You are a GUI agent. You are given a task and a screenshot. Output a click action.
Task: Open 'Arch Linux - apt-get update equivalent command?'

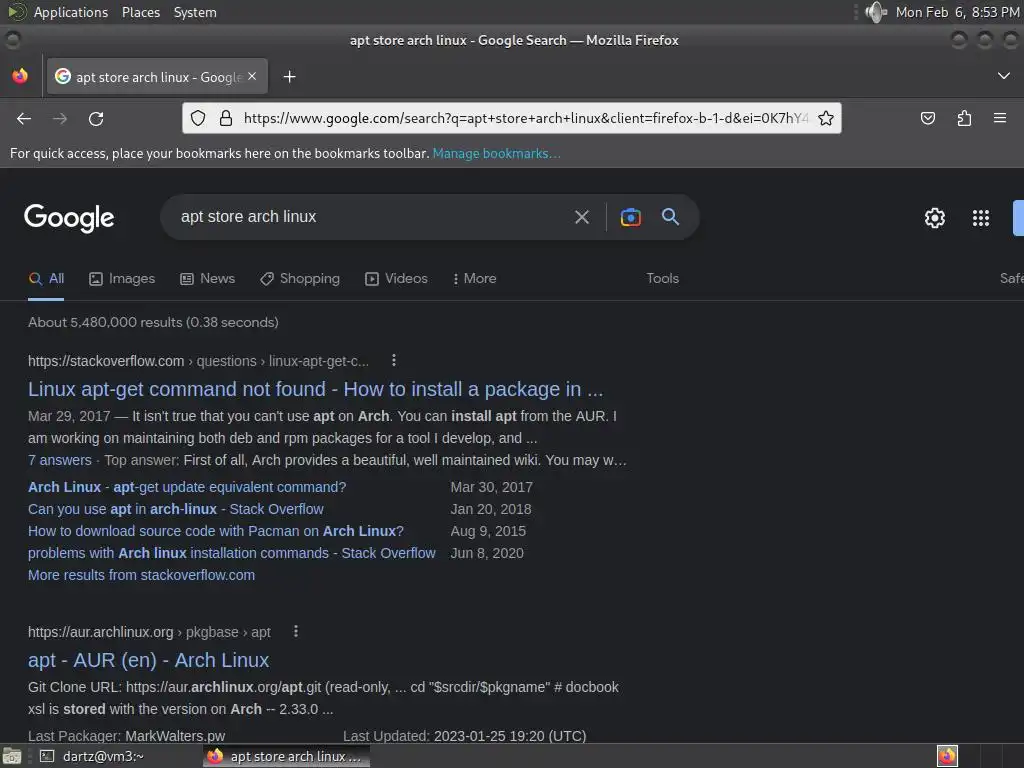pos(187,487)
